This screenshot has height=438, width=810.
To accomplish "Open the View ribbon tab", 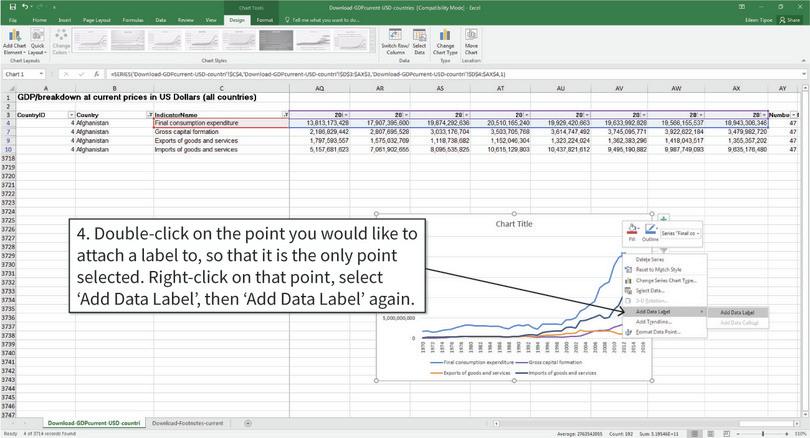I will coord(211,20).
